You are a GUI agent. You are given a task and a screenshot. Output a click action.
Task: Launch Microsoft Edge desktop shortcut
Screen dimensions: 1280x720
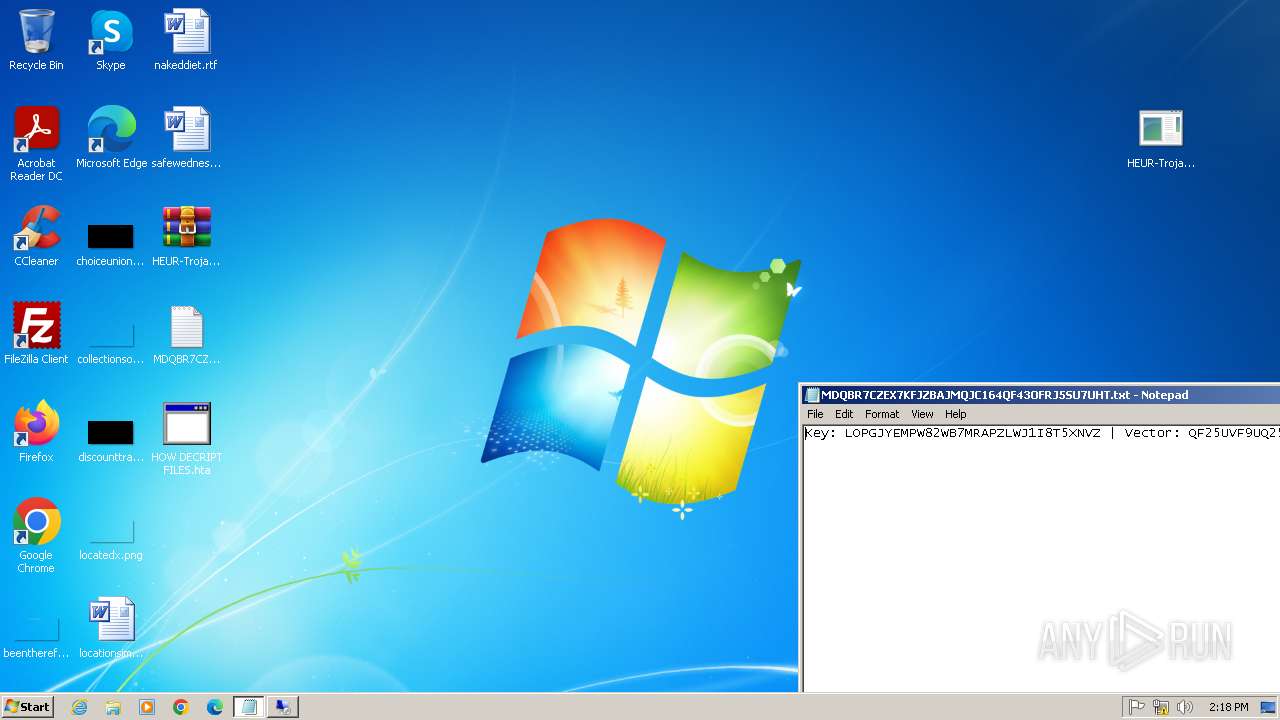(111, 138)
